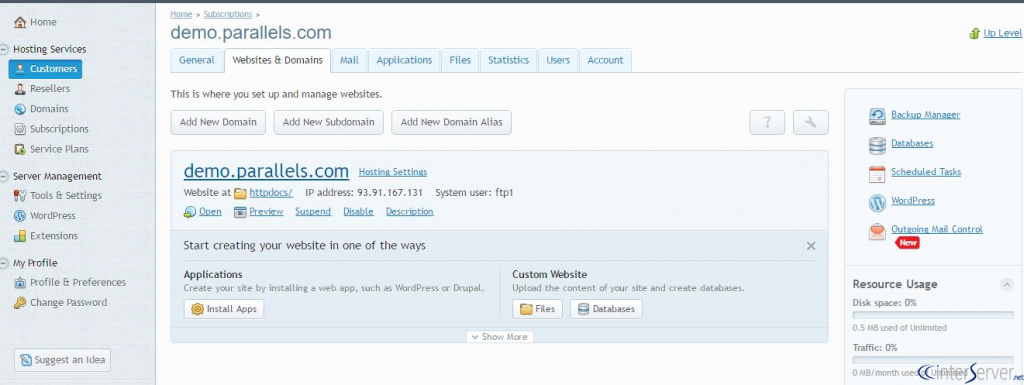The image size is (1024, 385).
Task: Collapse the My Profile section
Action: tap(5, 263)
